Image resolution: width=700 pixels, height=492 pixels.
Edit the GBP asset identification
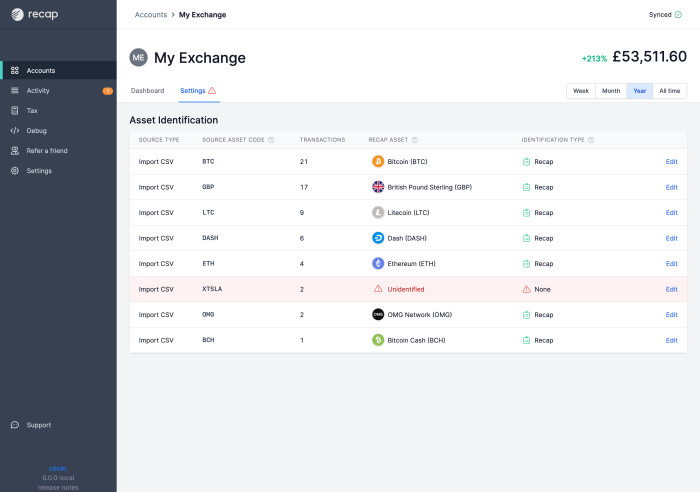[671, 187]
